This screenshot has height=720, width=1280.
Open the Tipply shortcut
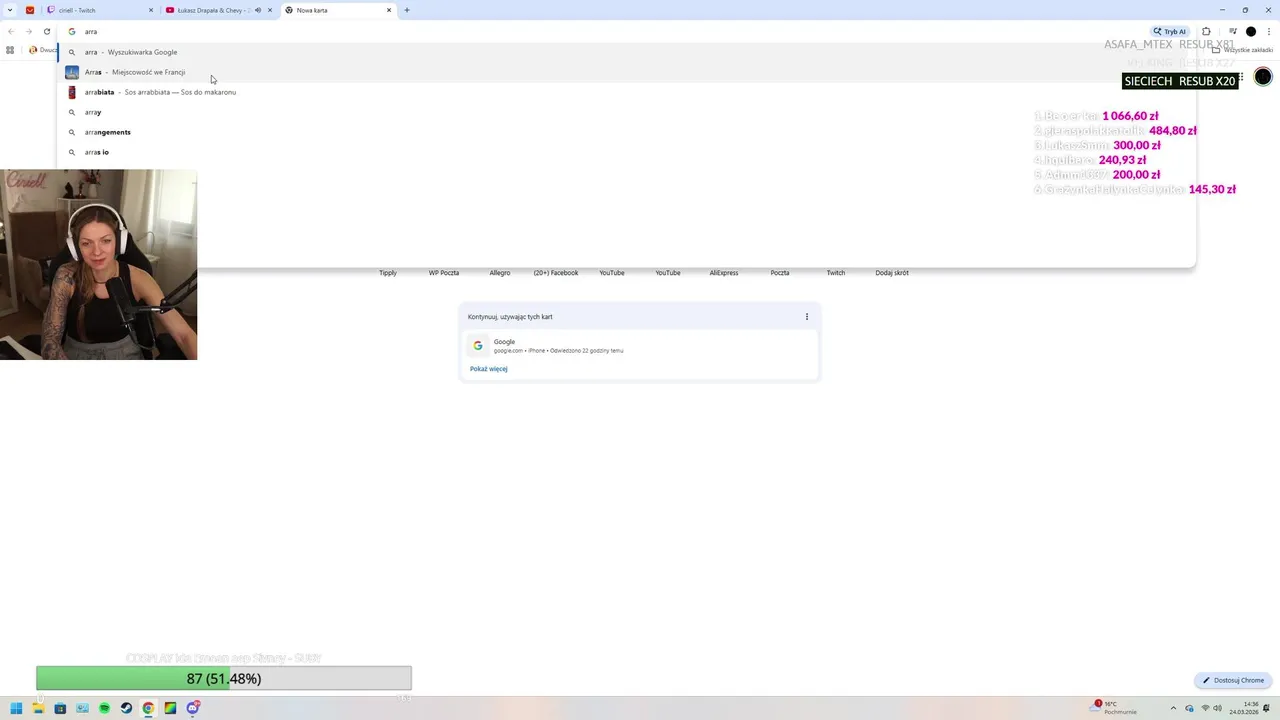point(388,273)
